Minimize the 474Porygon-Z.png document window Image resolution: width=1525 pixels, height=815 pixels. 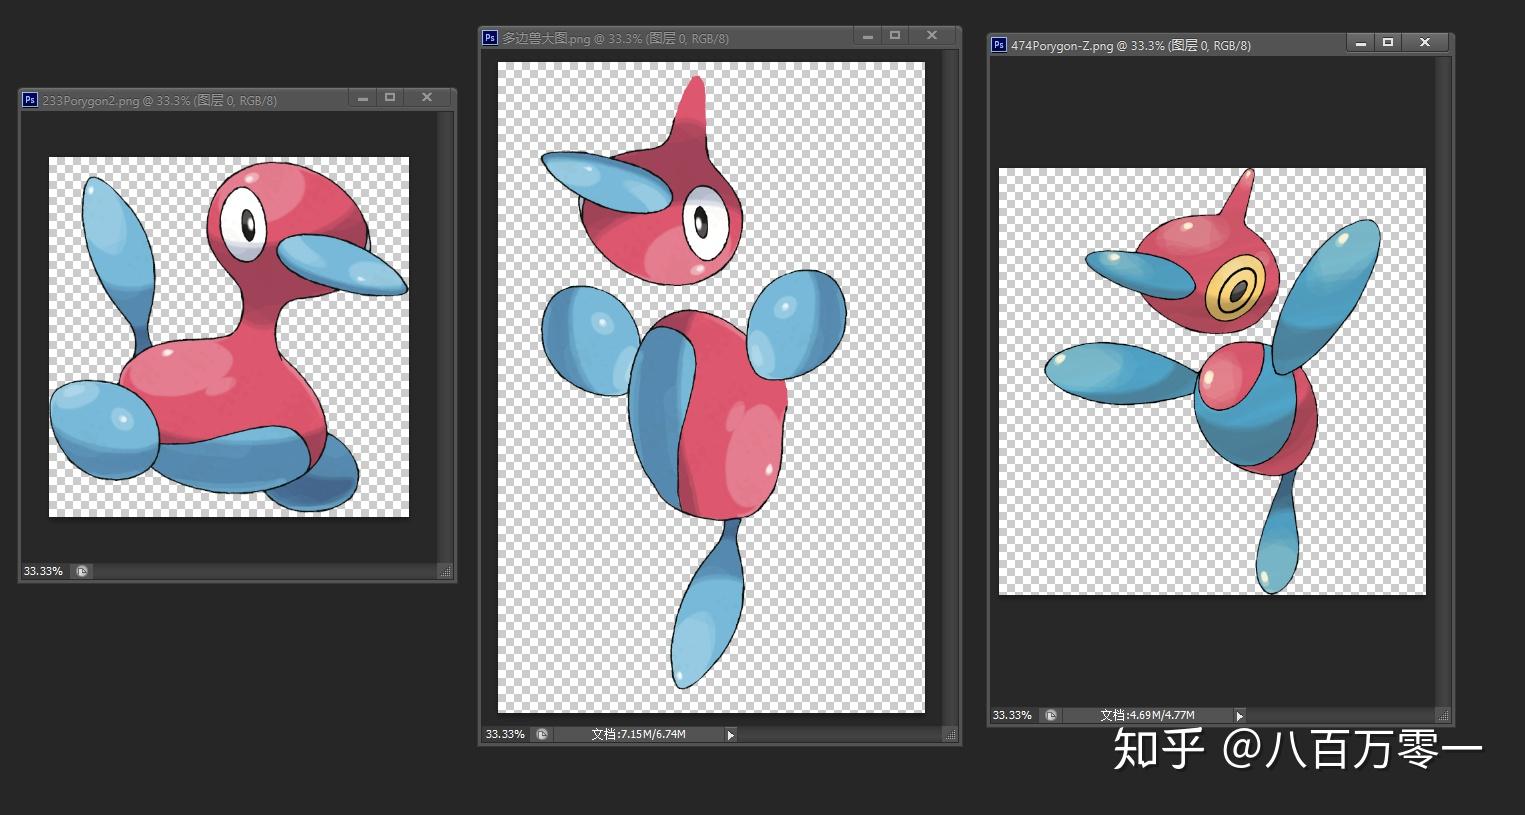1360,43
